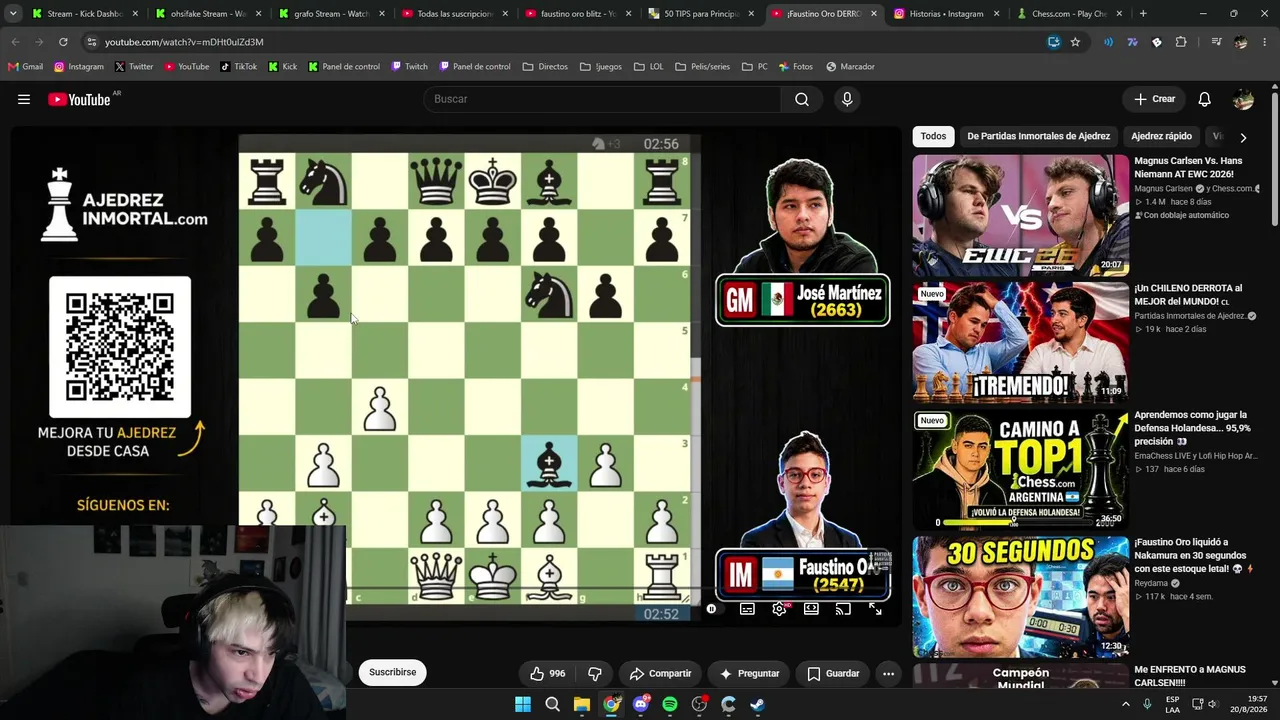
Task: Open Magnus Carlsen vs Hans Niemann thumbnail
Action: pos(1020,216)
